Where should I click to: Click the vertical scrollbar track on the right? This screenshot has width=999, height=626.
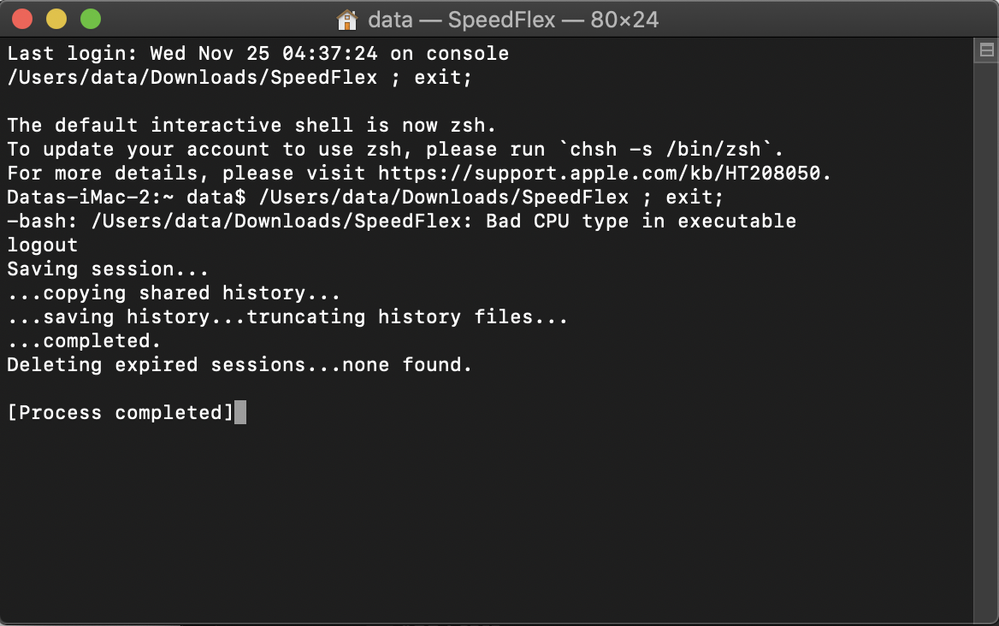coord(986,340)
